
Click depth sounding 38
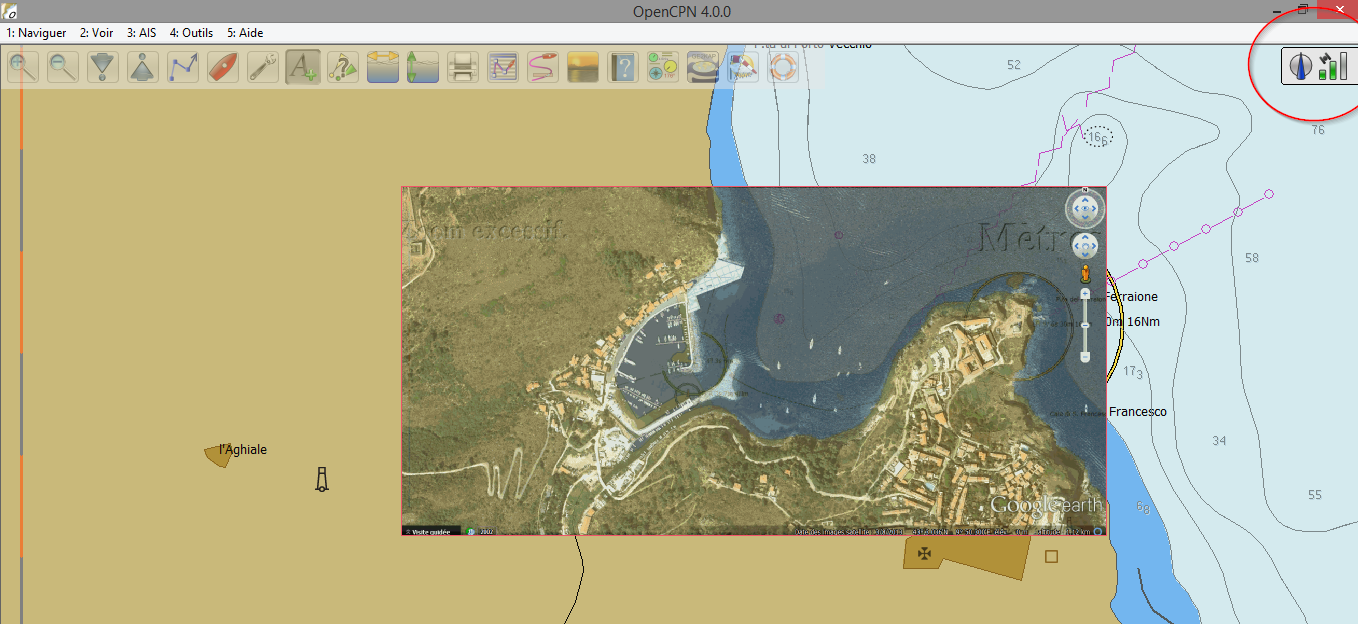point(869,159)
